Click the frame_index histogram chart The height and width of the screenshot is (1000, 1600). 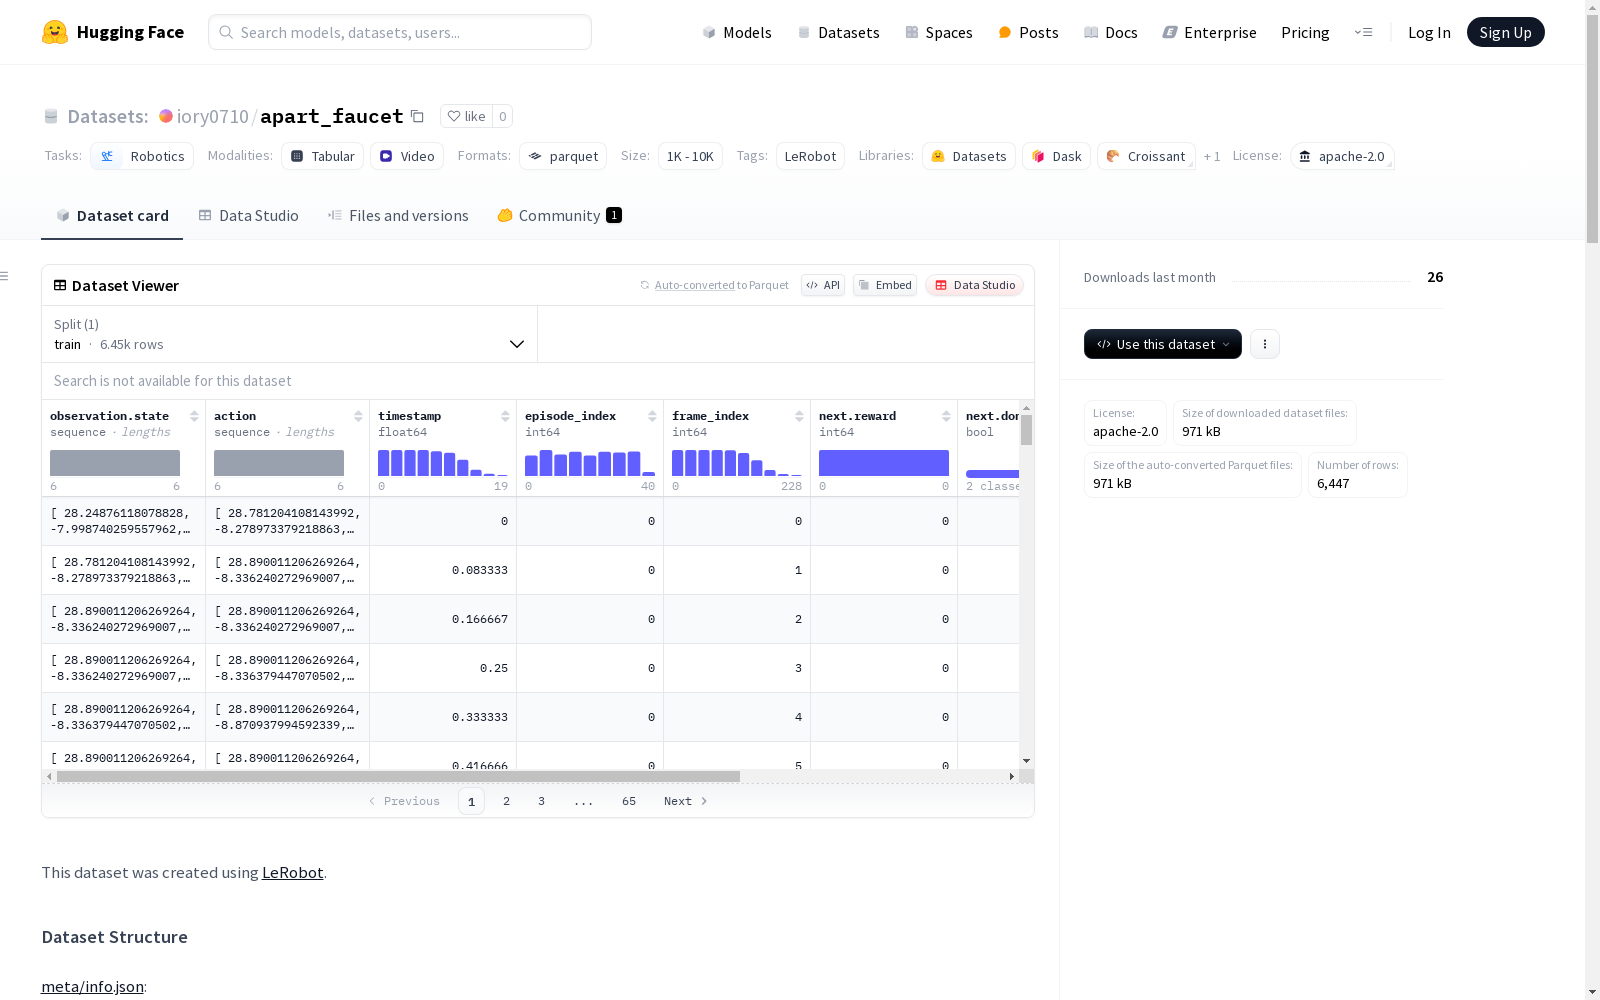point(737,462)
